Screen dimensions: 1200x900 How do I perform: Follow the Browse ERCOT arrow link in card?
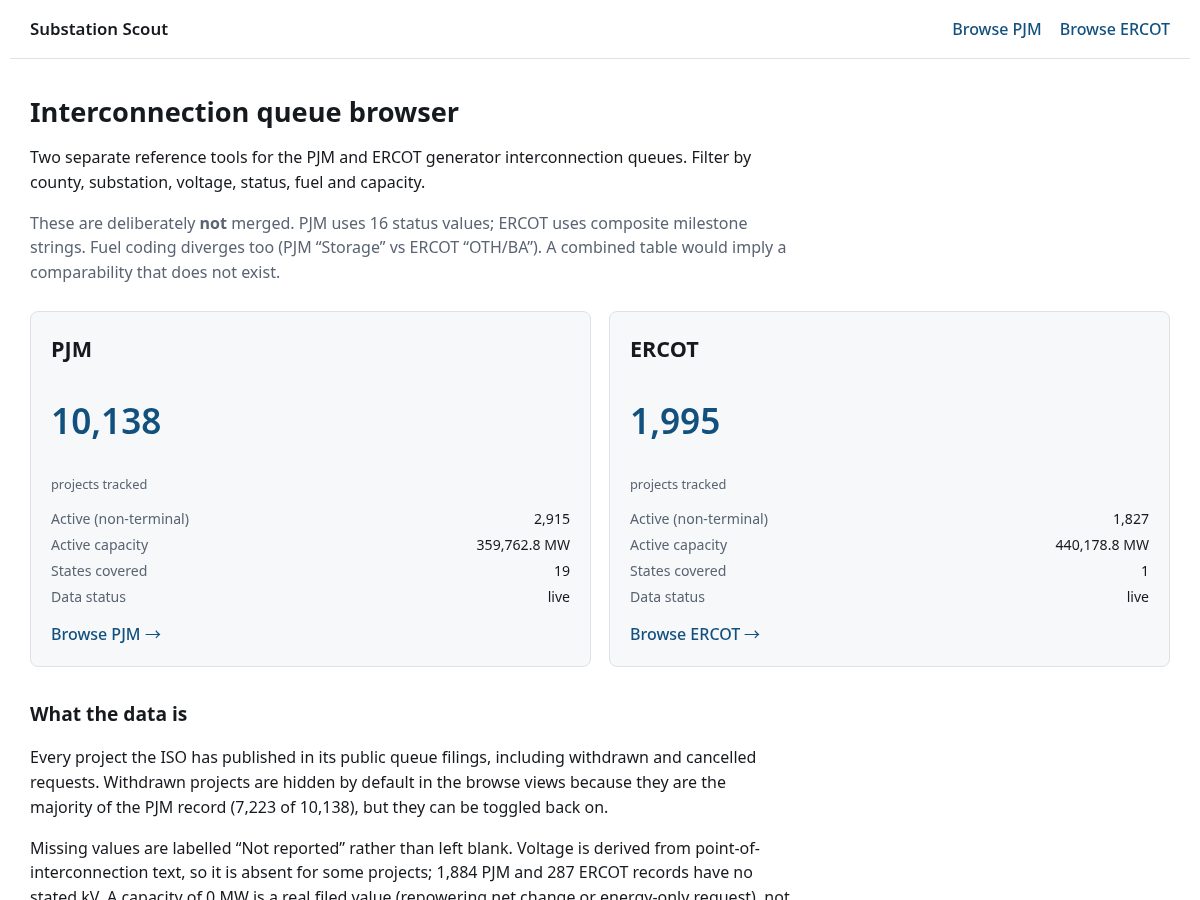pyautogui.click(x=695, y=634)
